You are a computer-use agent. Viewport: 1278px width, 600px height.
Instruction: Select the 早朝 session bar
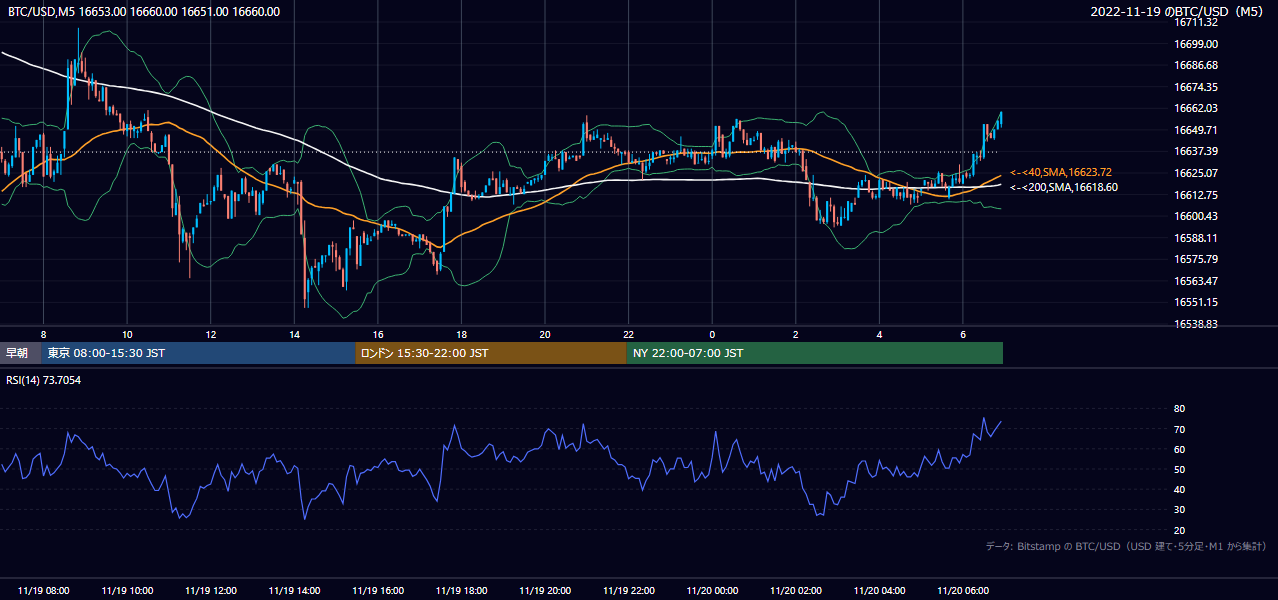click(x=21, y=353)
